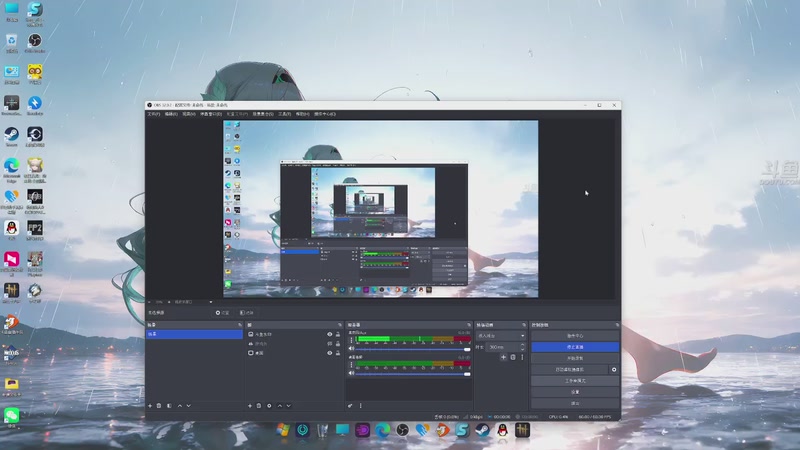Open Windows Start button on taskbar
This screenshot has width=800, height=450.
[x=283, y=430]
